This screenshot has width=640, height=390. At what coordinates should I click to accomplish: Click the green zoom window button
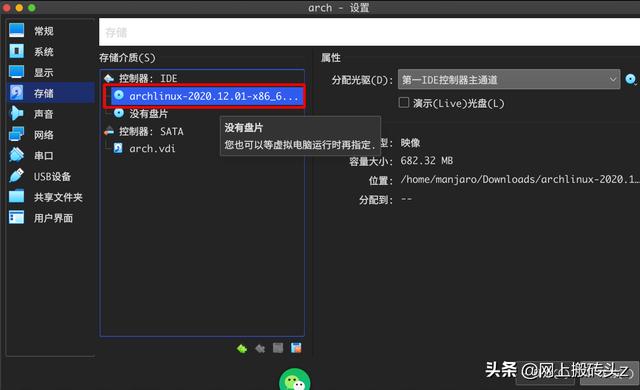pyautogui.click(x=32, y=8)
